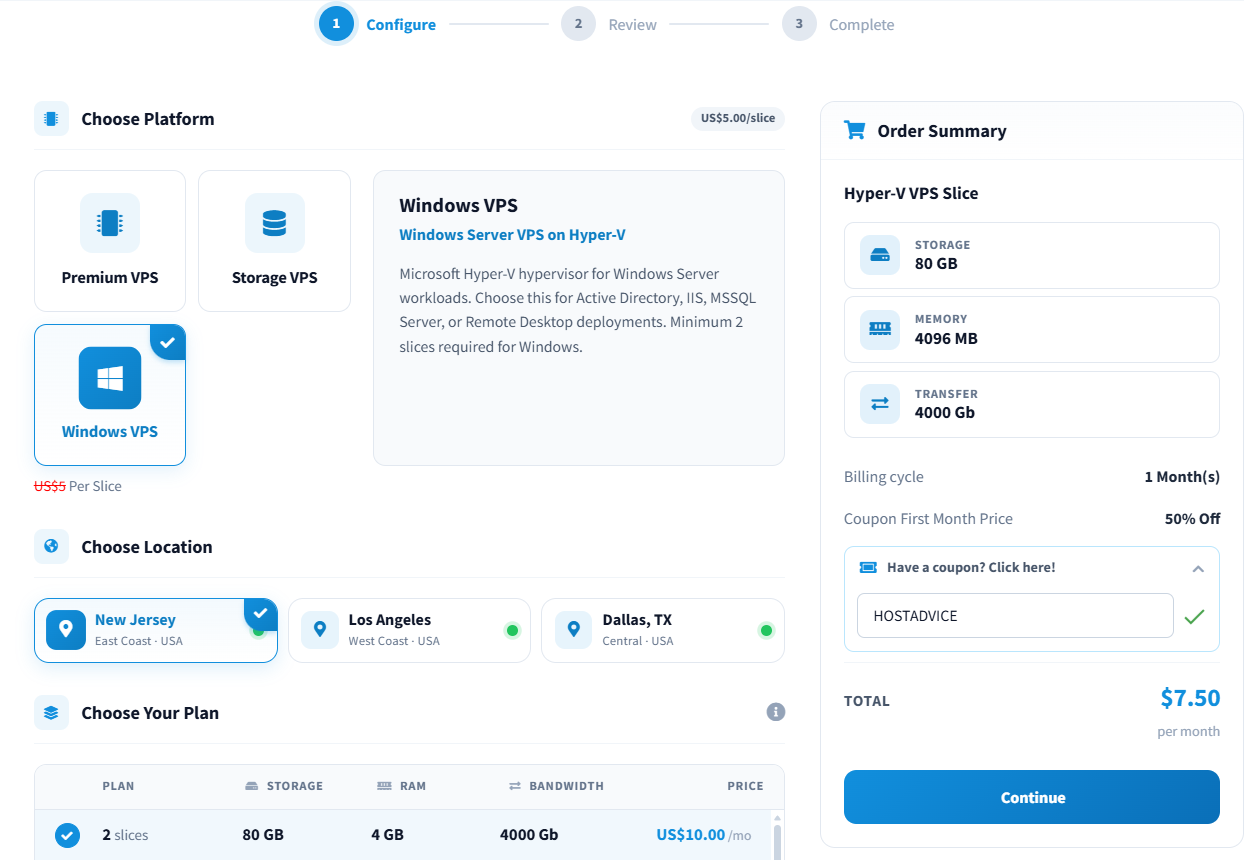
Task: Click the 4 GB RAM cell
Action: point(388,834)
